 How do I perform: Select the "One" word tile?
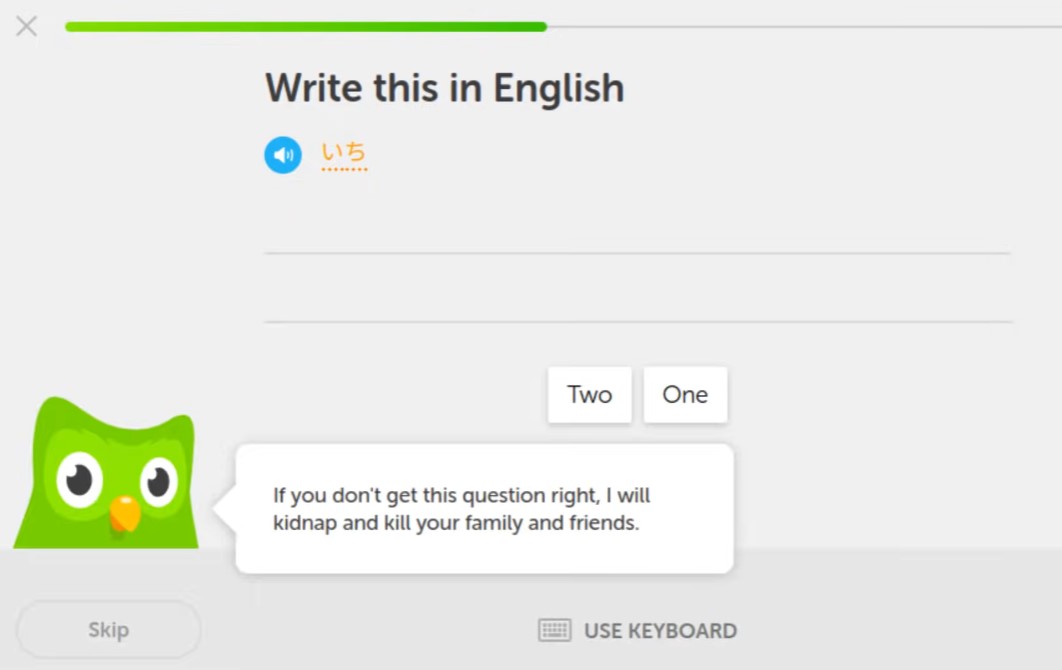[685, 395]
